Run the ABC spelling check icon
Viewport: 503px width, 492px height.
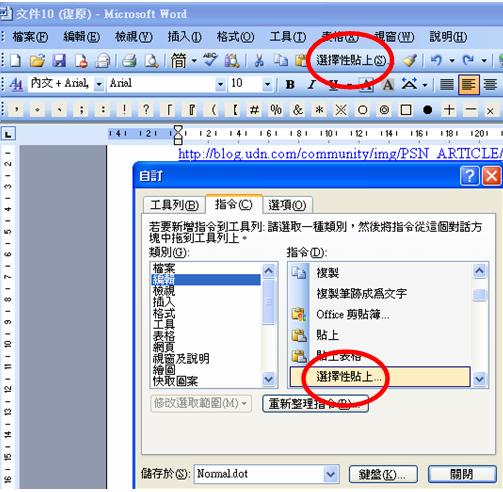[x=210, y=60]
